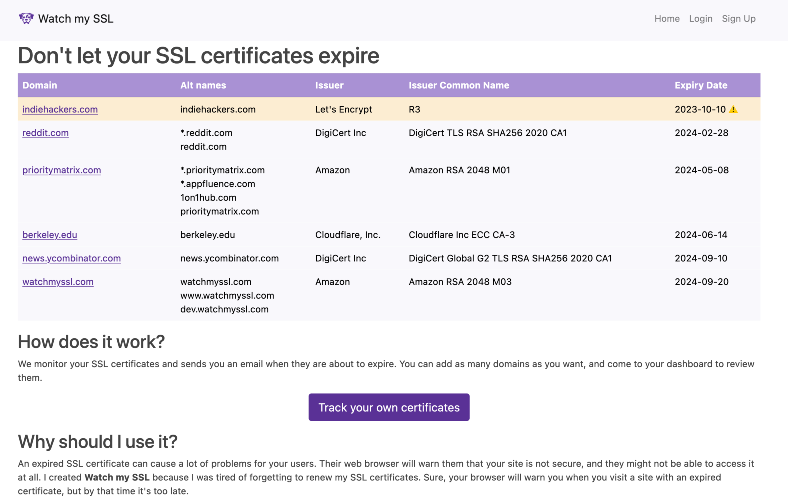Click the Track your own certificates button

pyautogui.click(x=389, y=408)
